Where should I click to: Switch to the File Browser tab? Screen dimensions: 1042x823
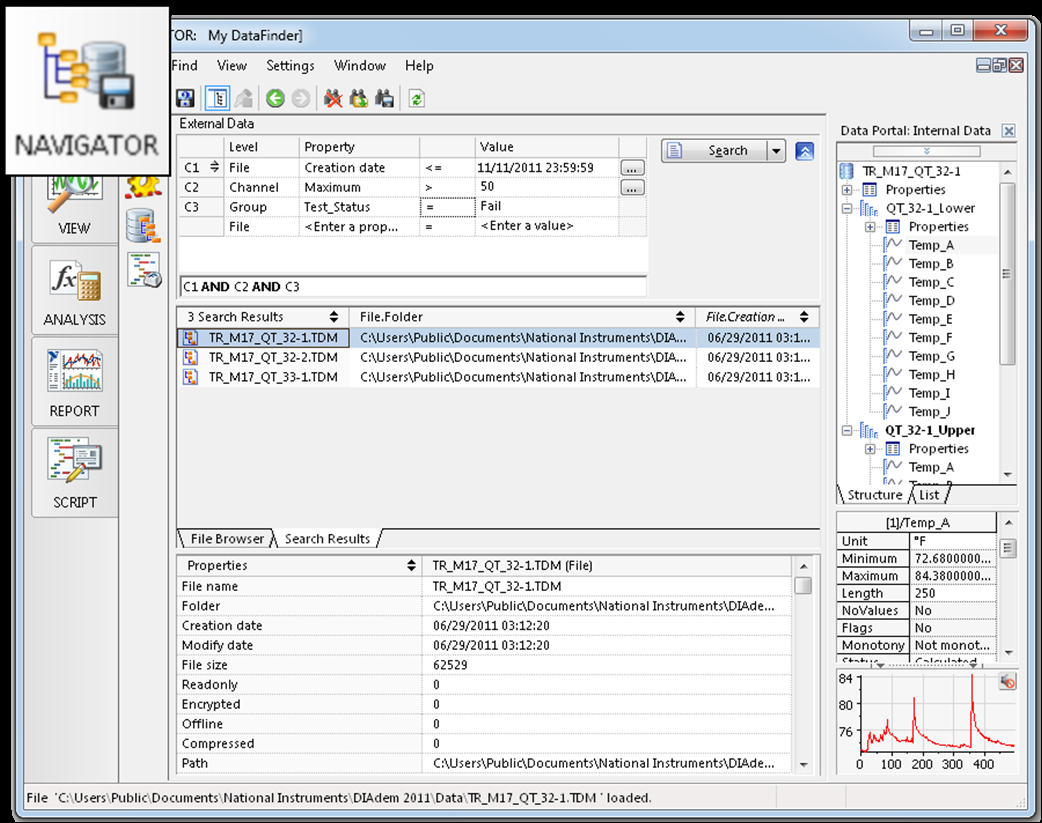pyautogui.click(x=227, y=539)
